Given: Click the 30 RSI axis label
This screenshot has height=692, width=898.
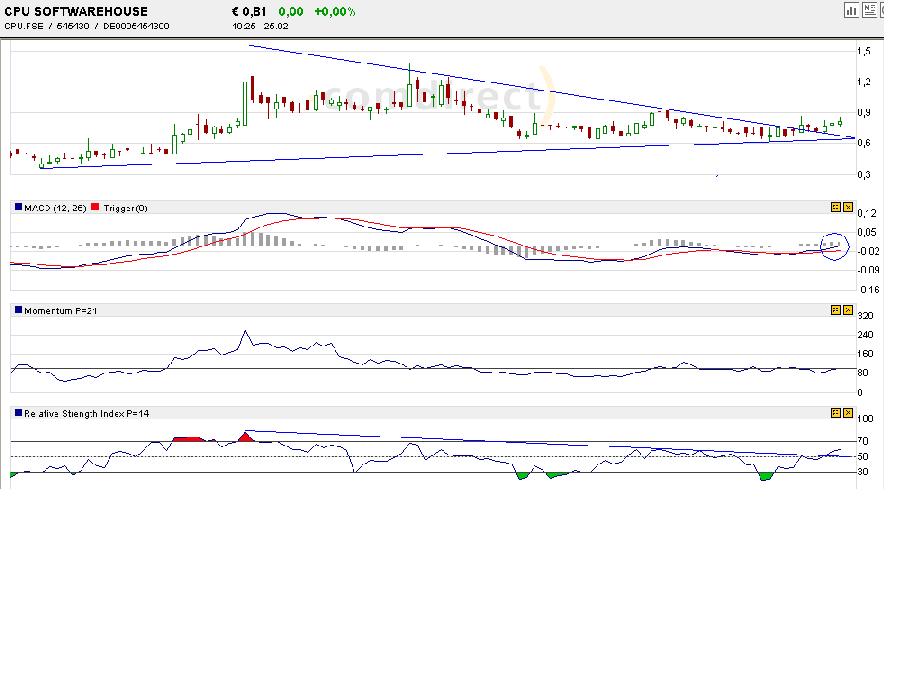Looking at the screenshot, I should tap(863, 472).
